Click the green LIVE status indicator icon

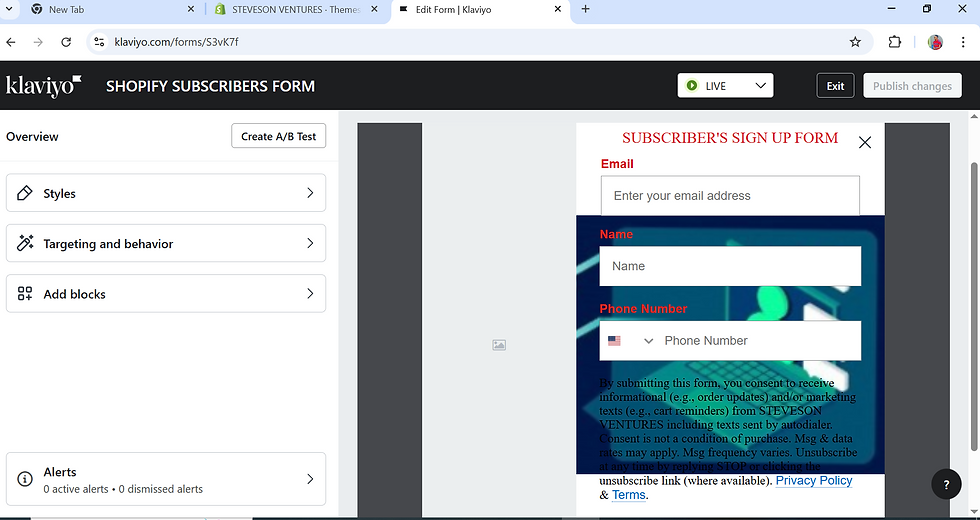[x=691, y=86]
